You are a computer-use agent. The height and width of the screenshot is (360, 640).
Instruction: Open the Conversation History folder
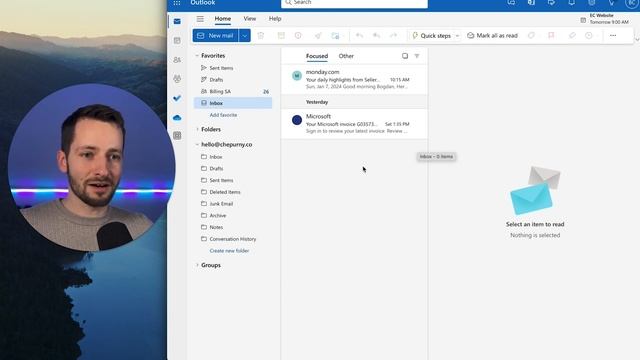[233, 239]
